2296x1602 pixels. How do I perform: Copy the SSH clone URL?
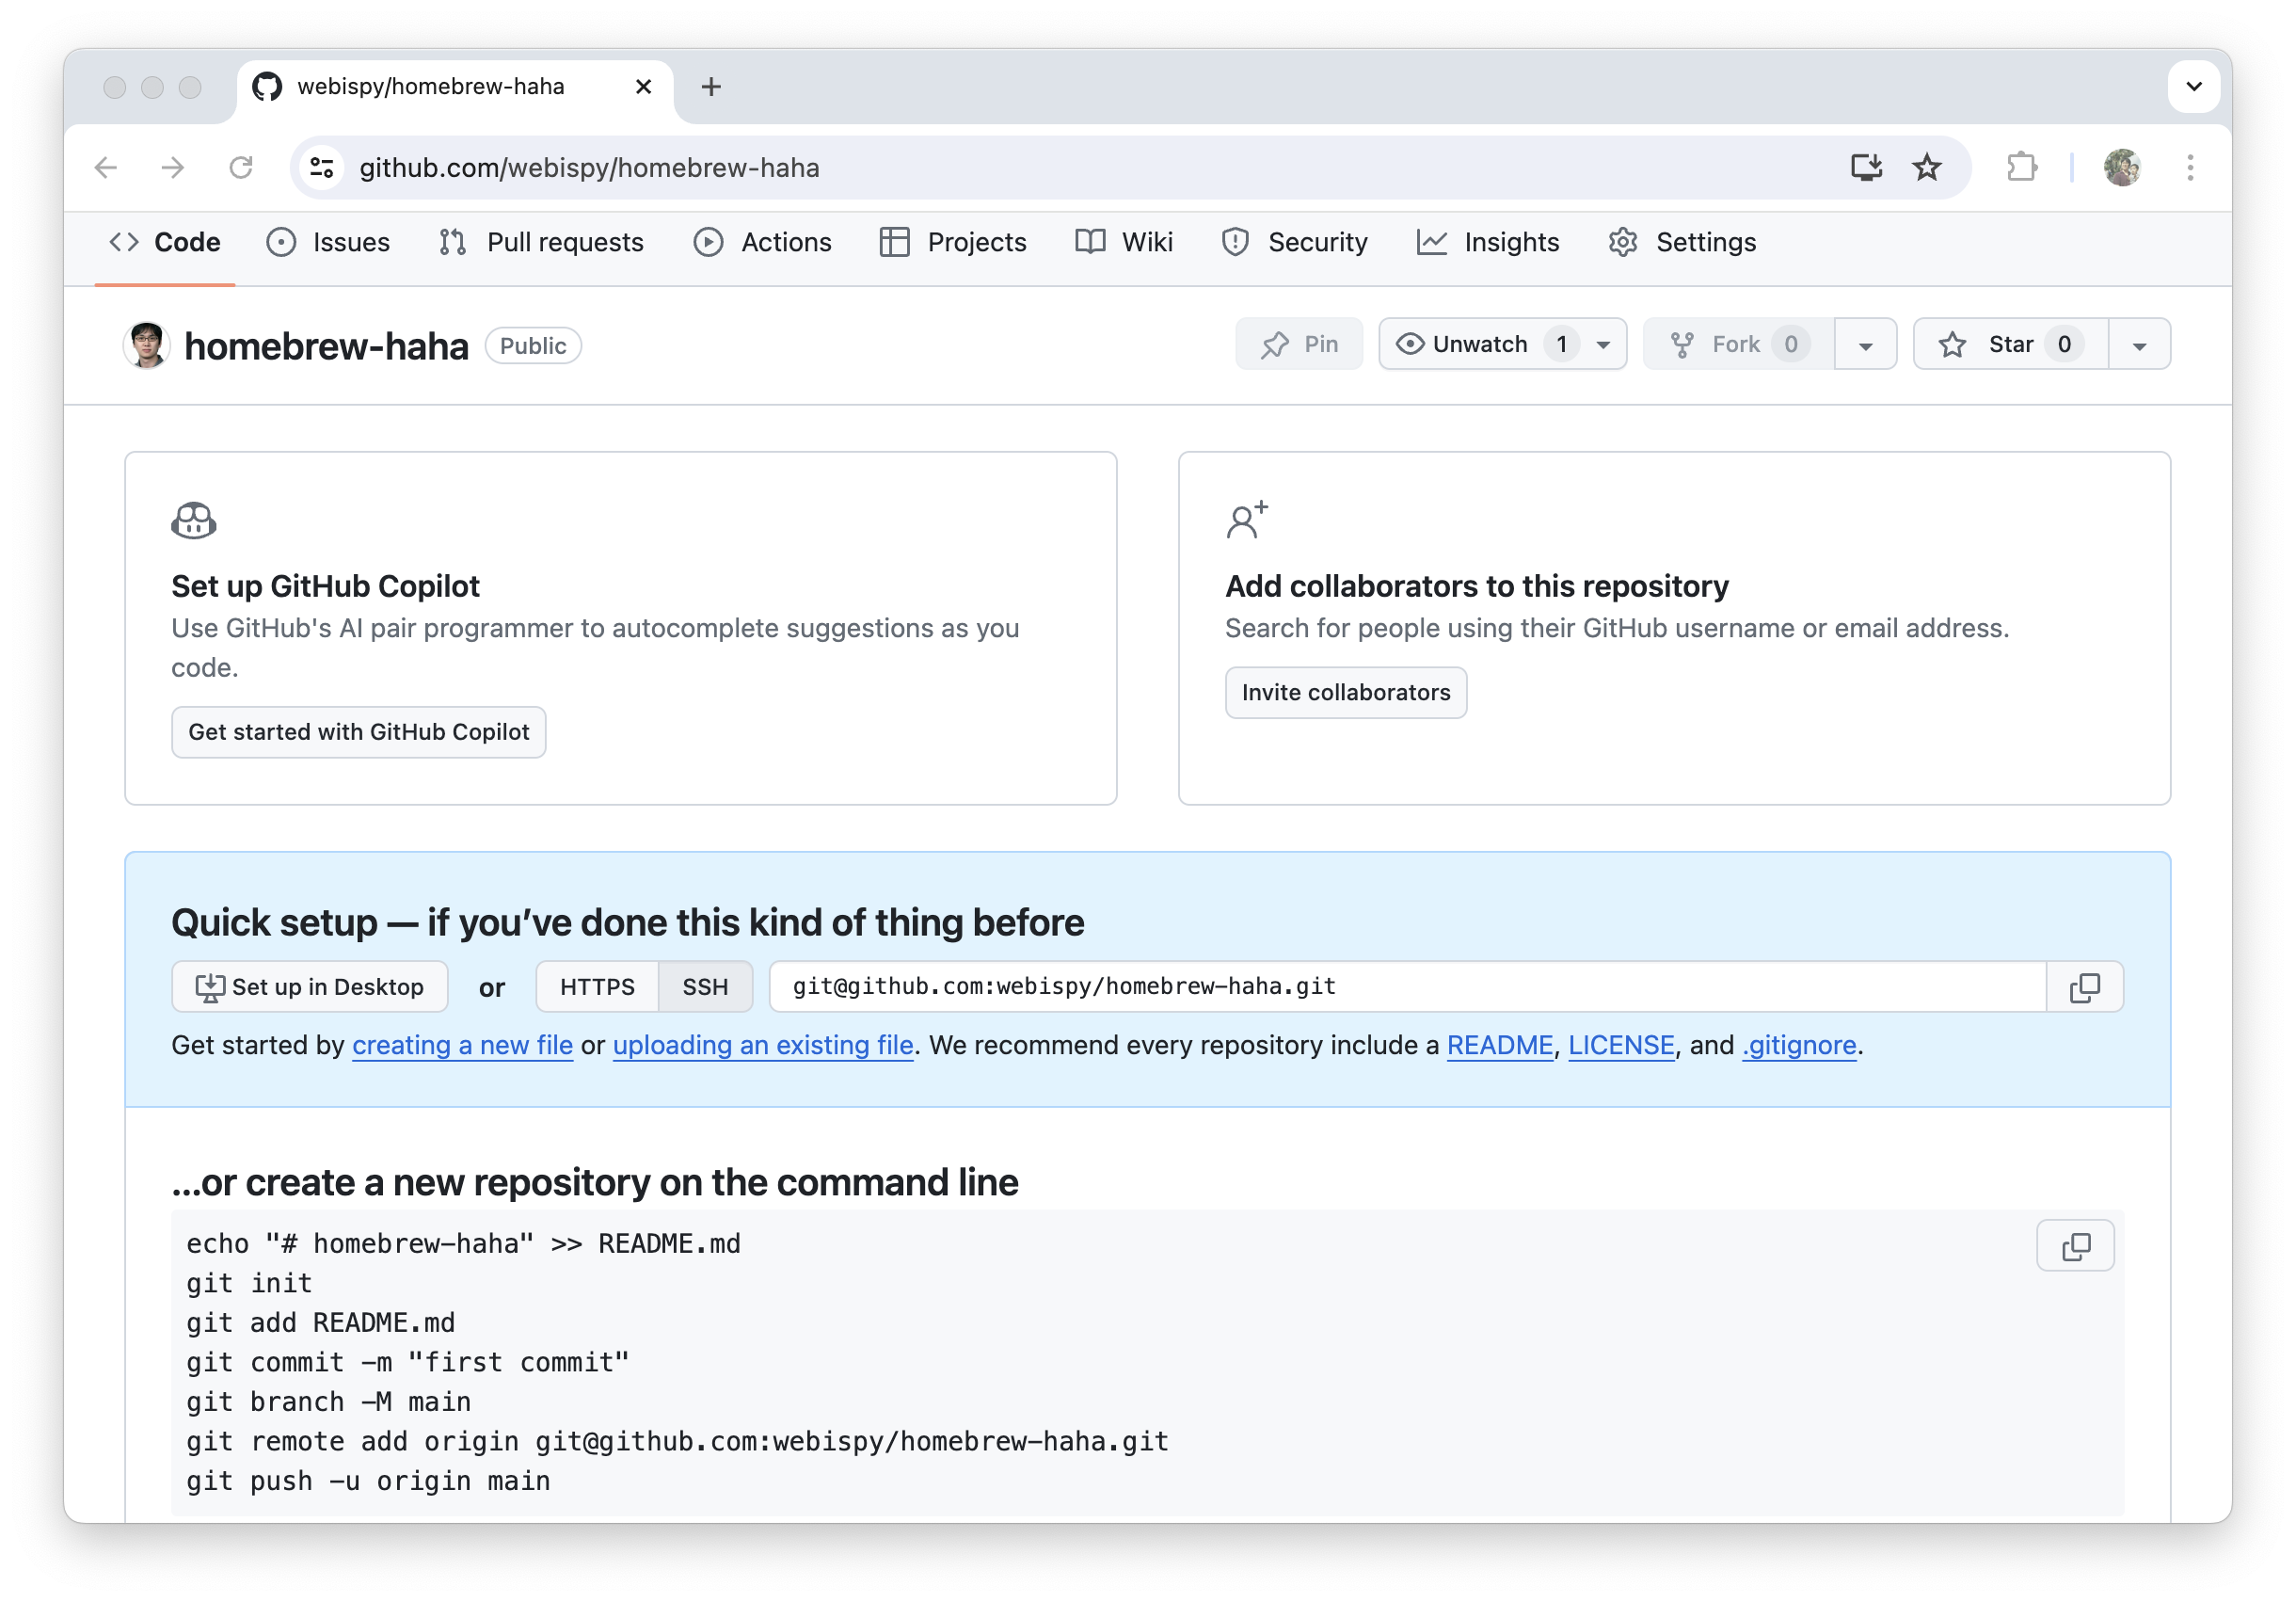tap(2084, 987)
